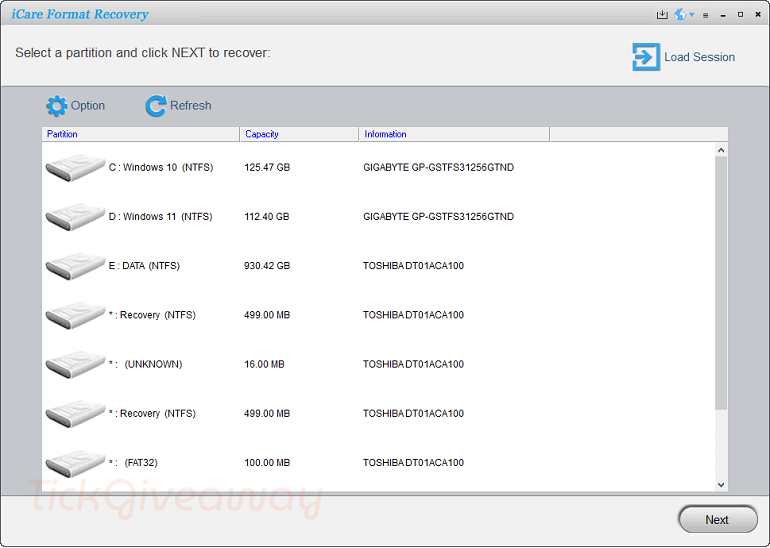Click the GIGABYTE info in D: Windows 11 row
This screenshot has height=548, width=770.
439,217
